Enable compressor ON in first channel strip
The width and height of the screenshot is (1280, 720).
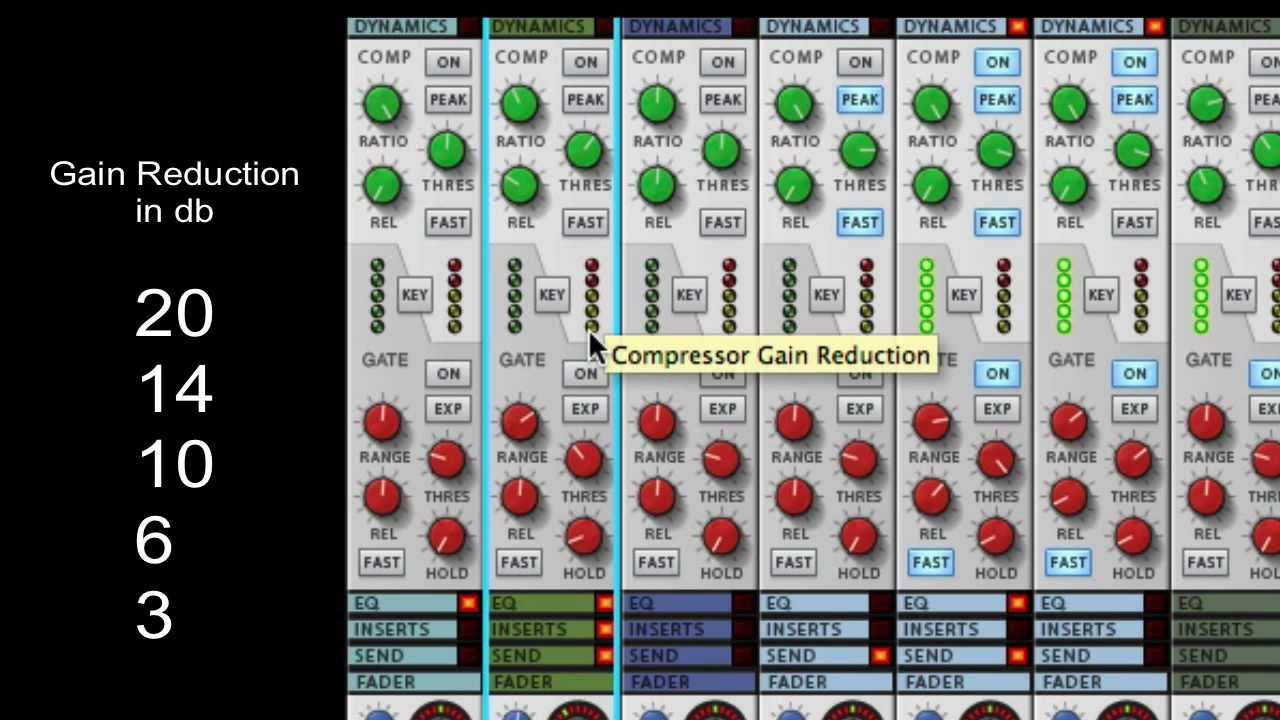(448, 62)
